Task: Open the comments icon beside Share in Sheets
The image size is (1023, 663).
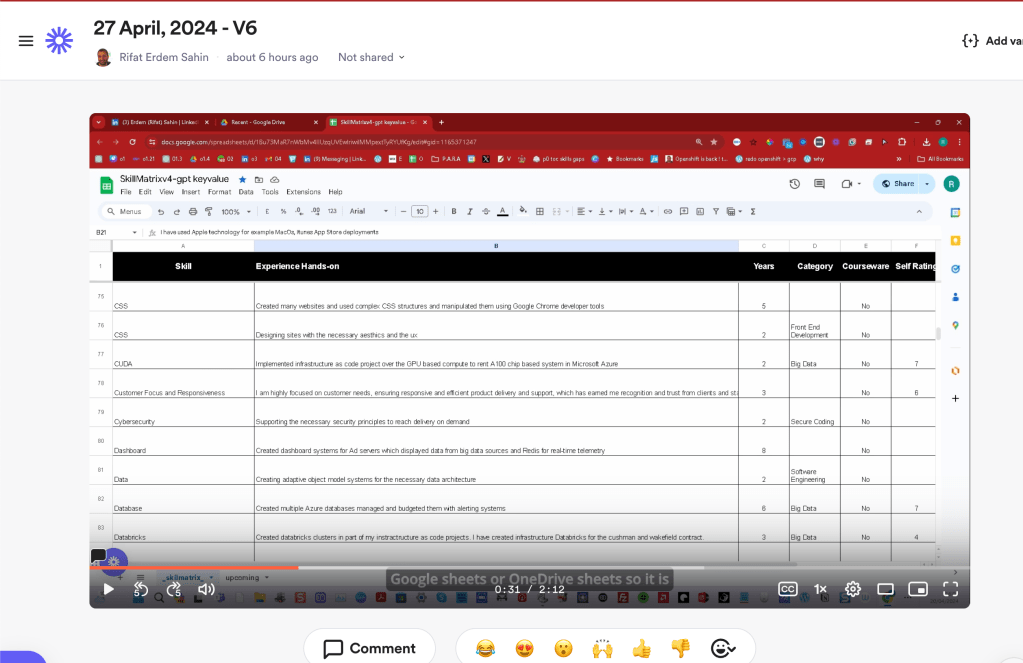Action: (819, 184)
